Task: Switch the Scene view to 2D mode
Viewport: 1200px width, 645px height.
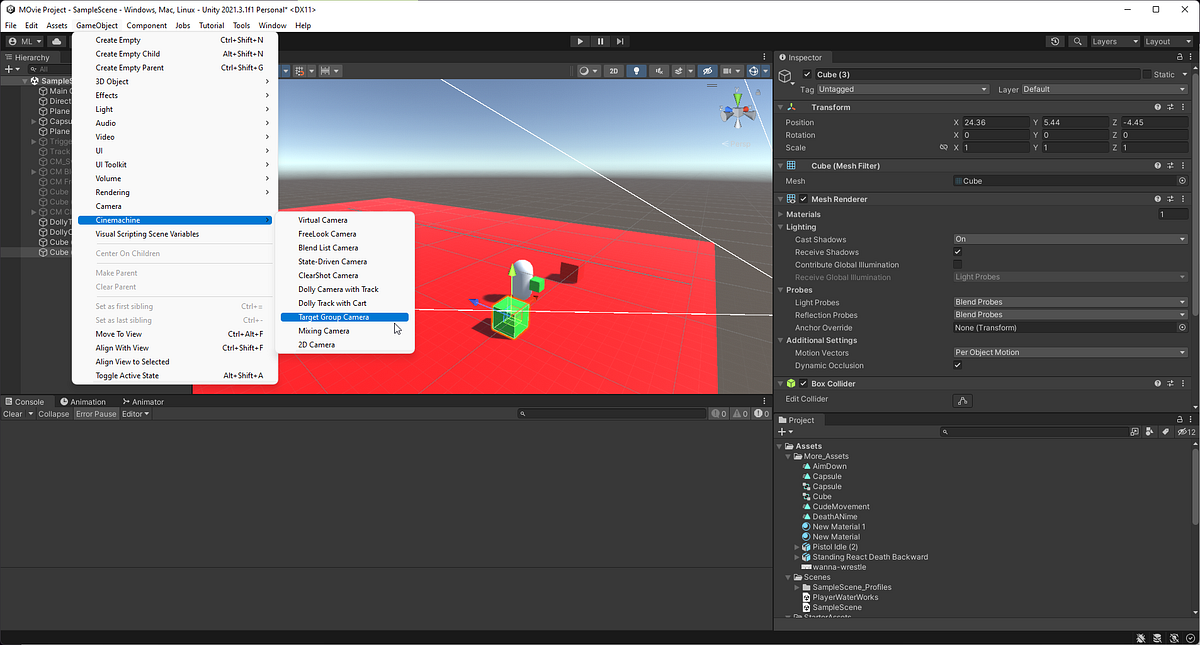Action: tap(613, 70)
